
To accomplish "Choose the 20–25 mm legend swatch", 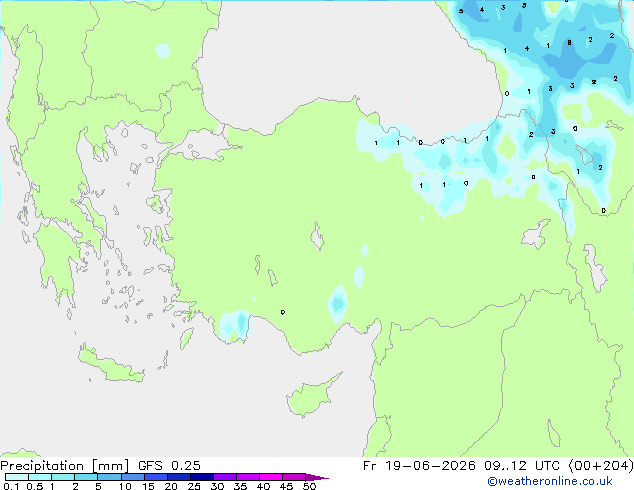I will (x=178, y=477).
